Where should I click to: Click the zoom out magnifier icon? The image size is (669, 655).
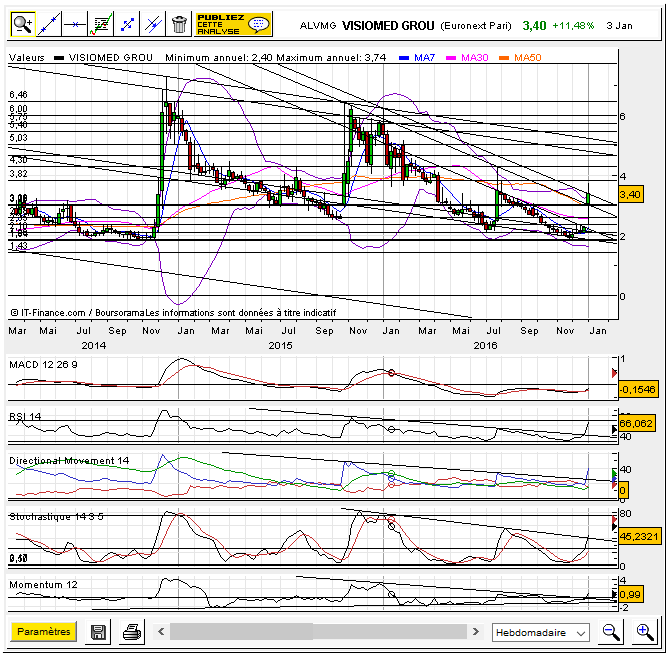coord(611,632)
